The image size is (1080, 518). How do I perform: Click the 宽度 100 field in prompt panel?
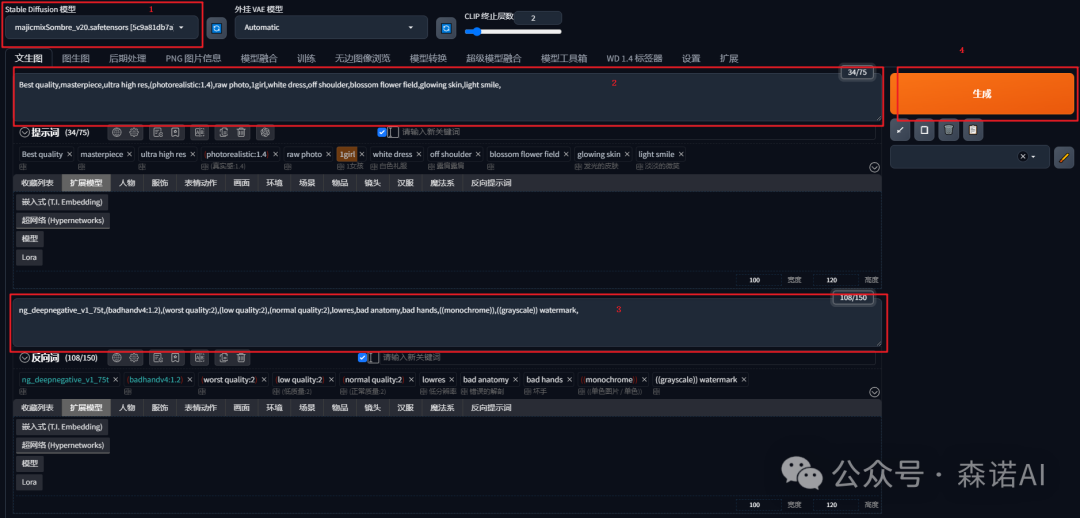tap(758, 280)
